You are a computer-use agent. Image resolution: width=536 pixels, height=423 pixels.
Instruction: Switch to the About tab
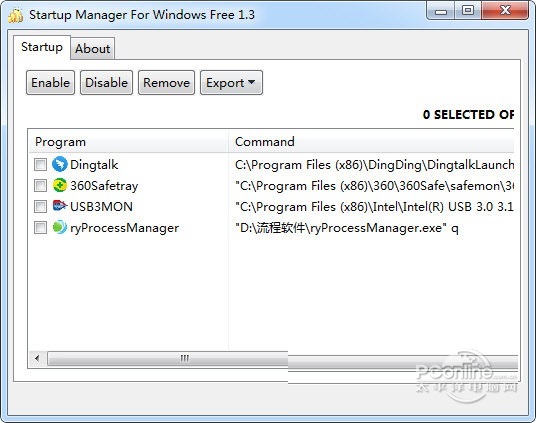(93, 49)
